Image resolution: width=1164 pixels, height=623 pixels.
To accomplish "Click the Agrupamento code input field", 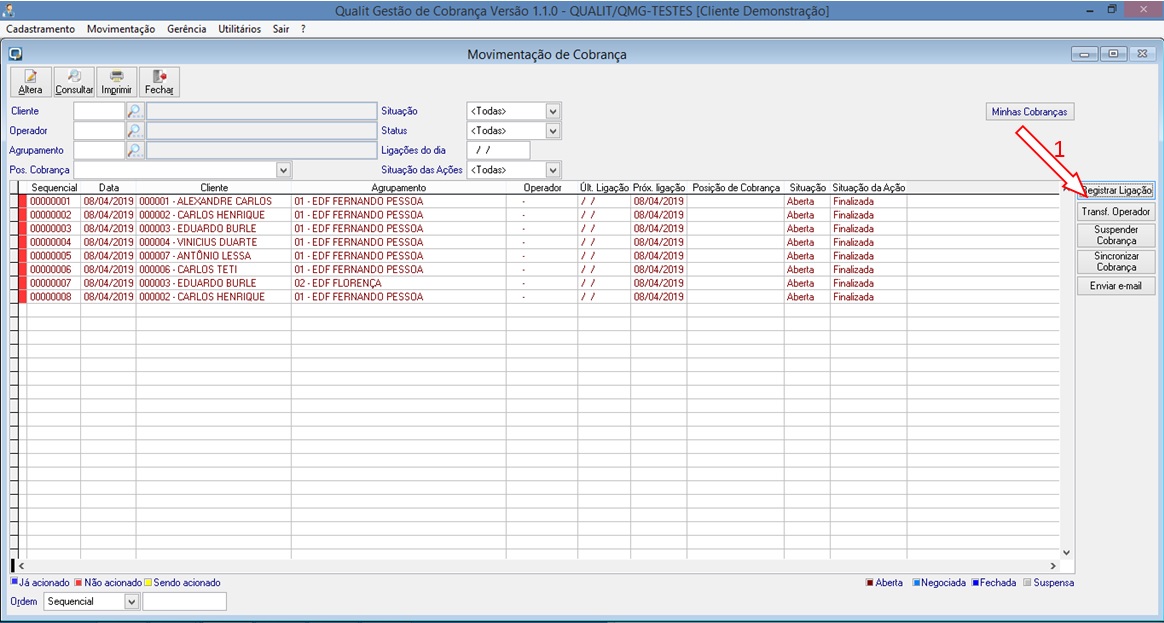I will [99, 150].
